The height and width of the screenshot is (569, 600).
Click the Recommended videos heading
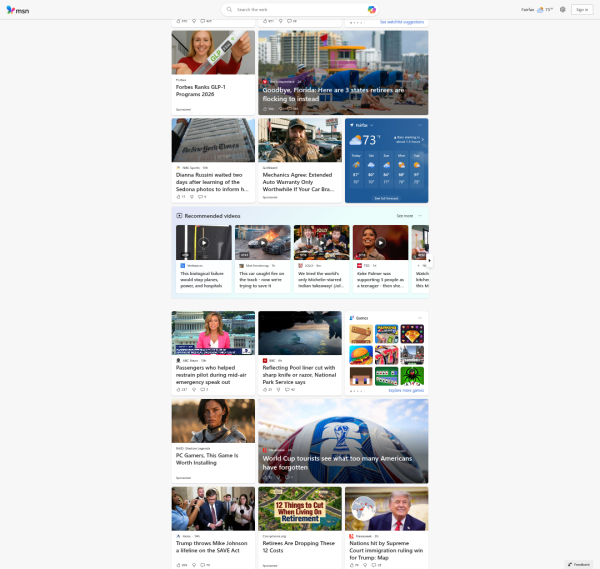[x=212, y=216]
